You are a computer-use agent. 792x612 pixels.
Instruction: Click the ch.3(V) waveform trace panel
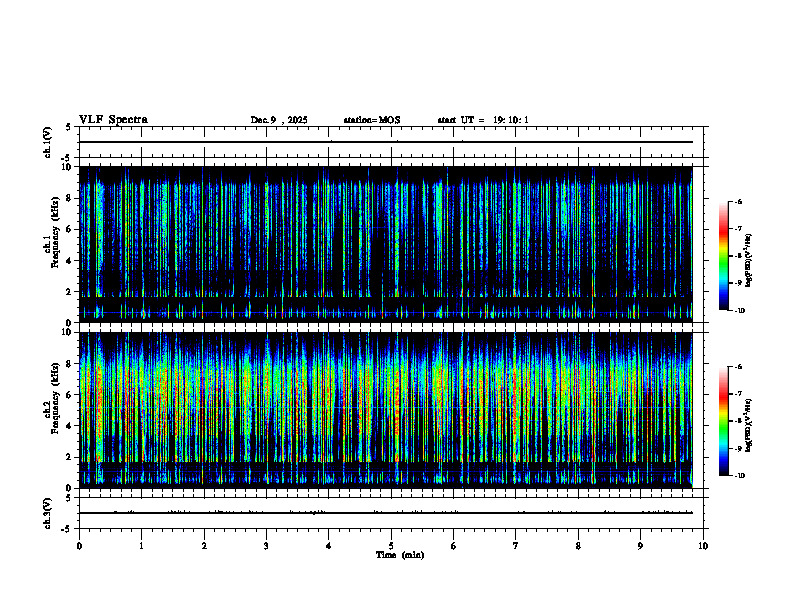pos(391,513)
